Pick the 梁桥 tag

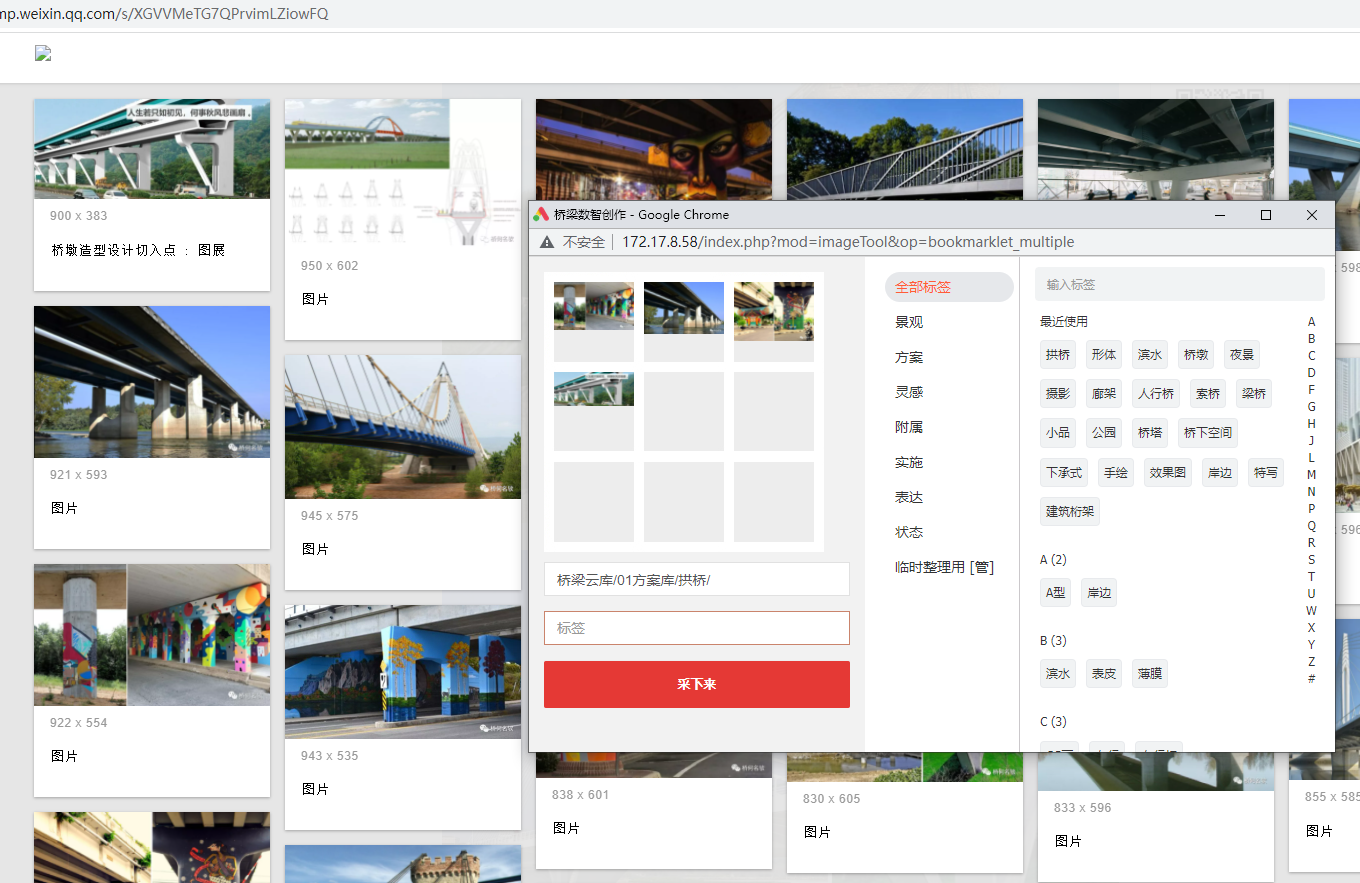coord(1254,393)
